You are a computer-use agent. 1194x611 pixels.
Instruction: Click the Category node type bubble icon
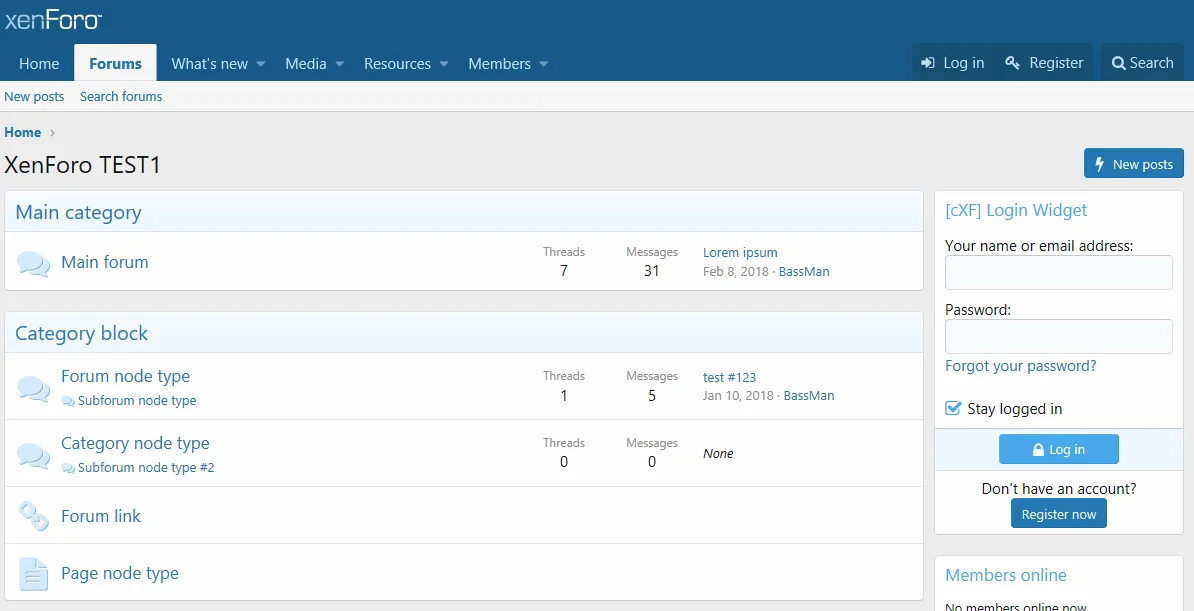[34, 455]
